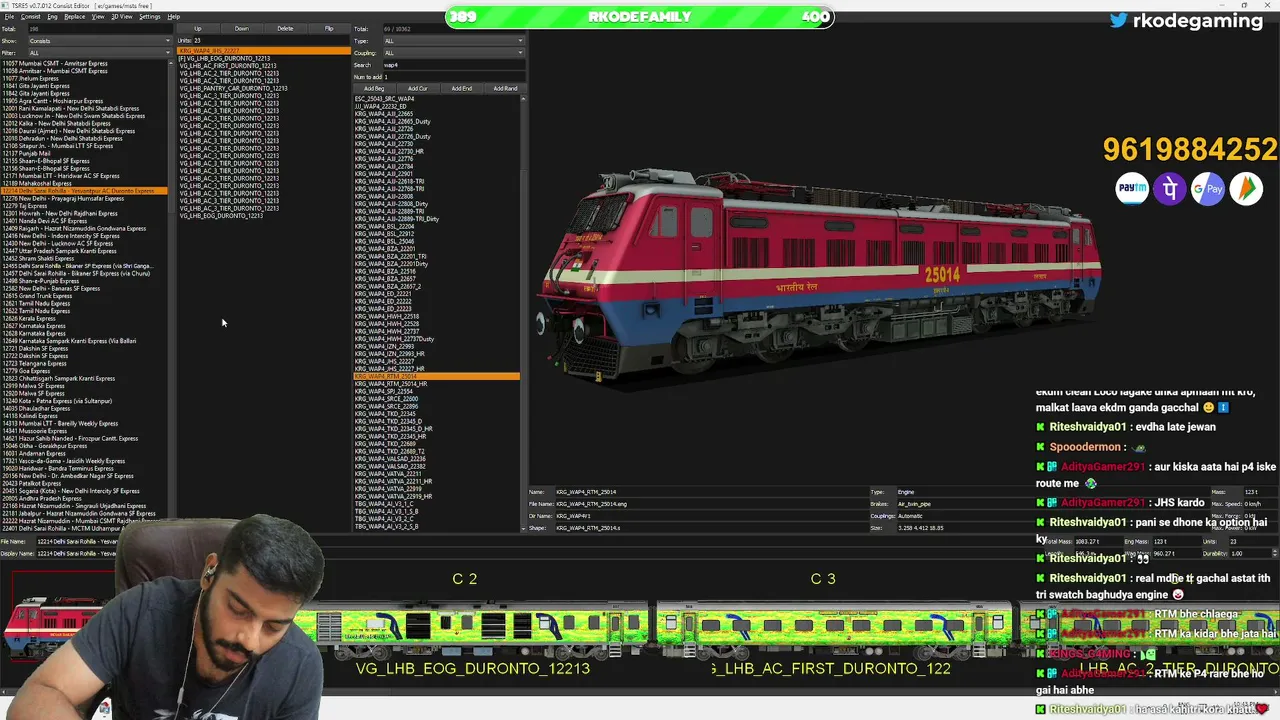1280x720 pixels.
Task: Select 11057 Mumbai CSMT - Amritsar Express consist
Action: click(x=55, y=64)
